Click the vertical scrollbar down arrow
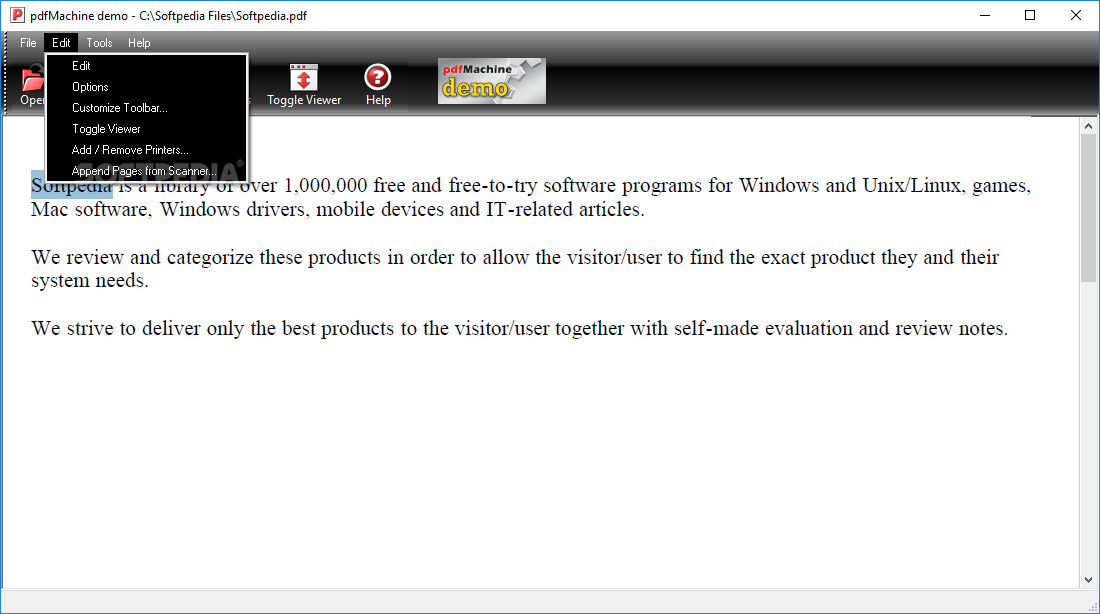The width and height of the screenshot is (1100, 614). [x=1088, y=580]
